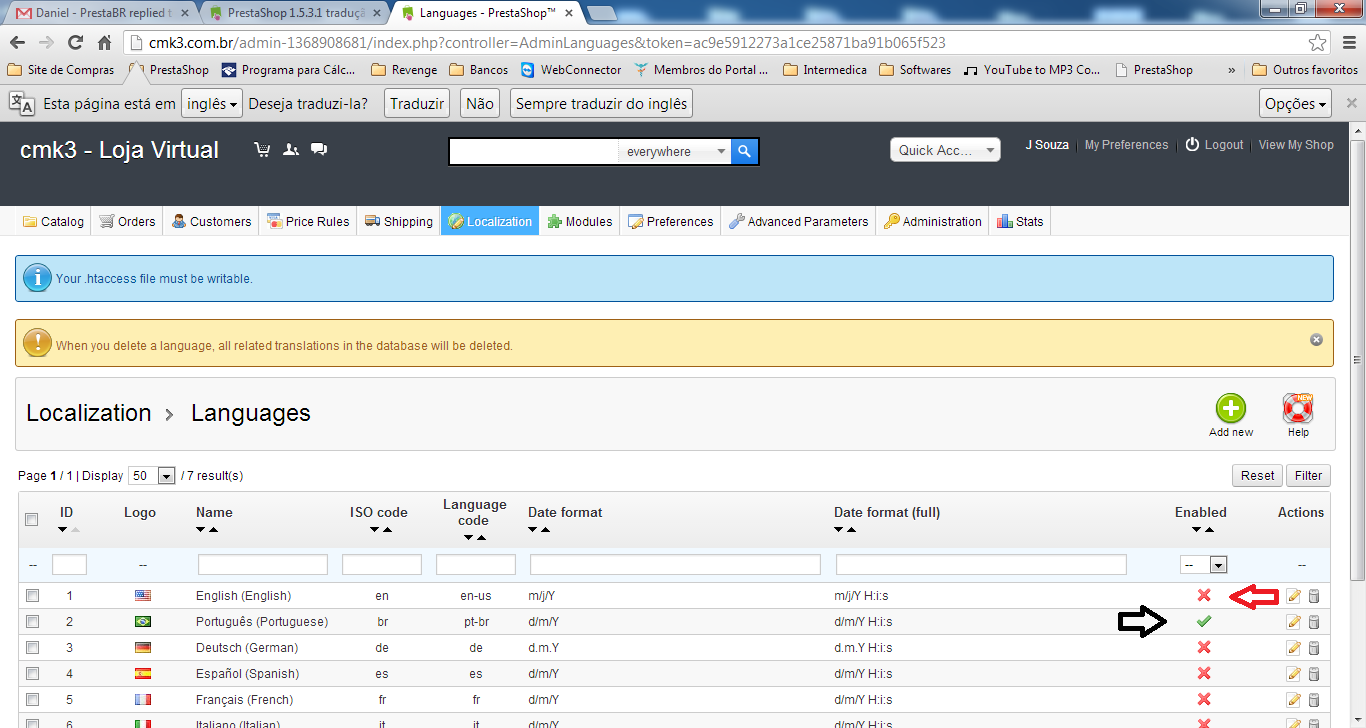Click the browser back arrow
This screenshot has width=1366, height=728.
point(17,43)
